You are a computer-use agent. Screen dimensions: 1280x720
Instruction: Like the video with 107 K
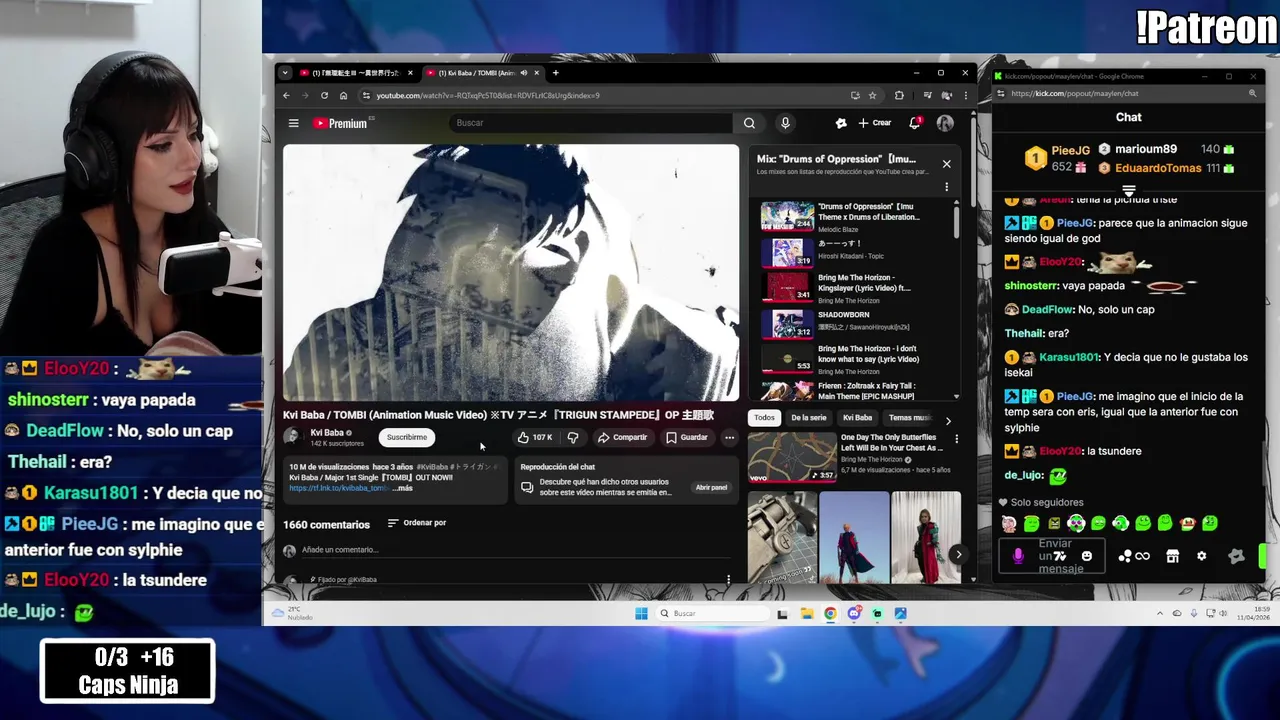[534, 437]
